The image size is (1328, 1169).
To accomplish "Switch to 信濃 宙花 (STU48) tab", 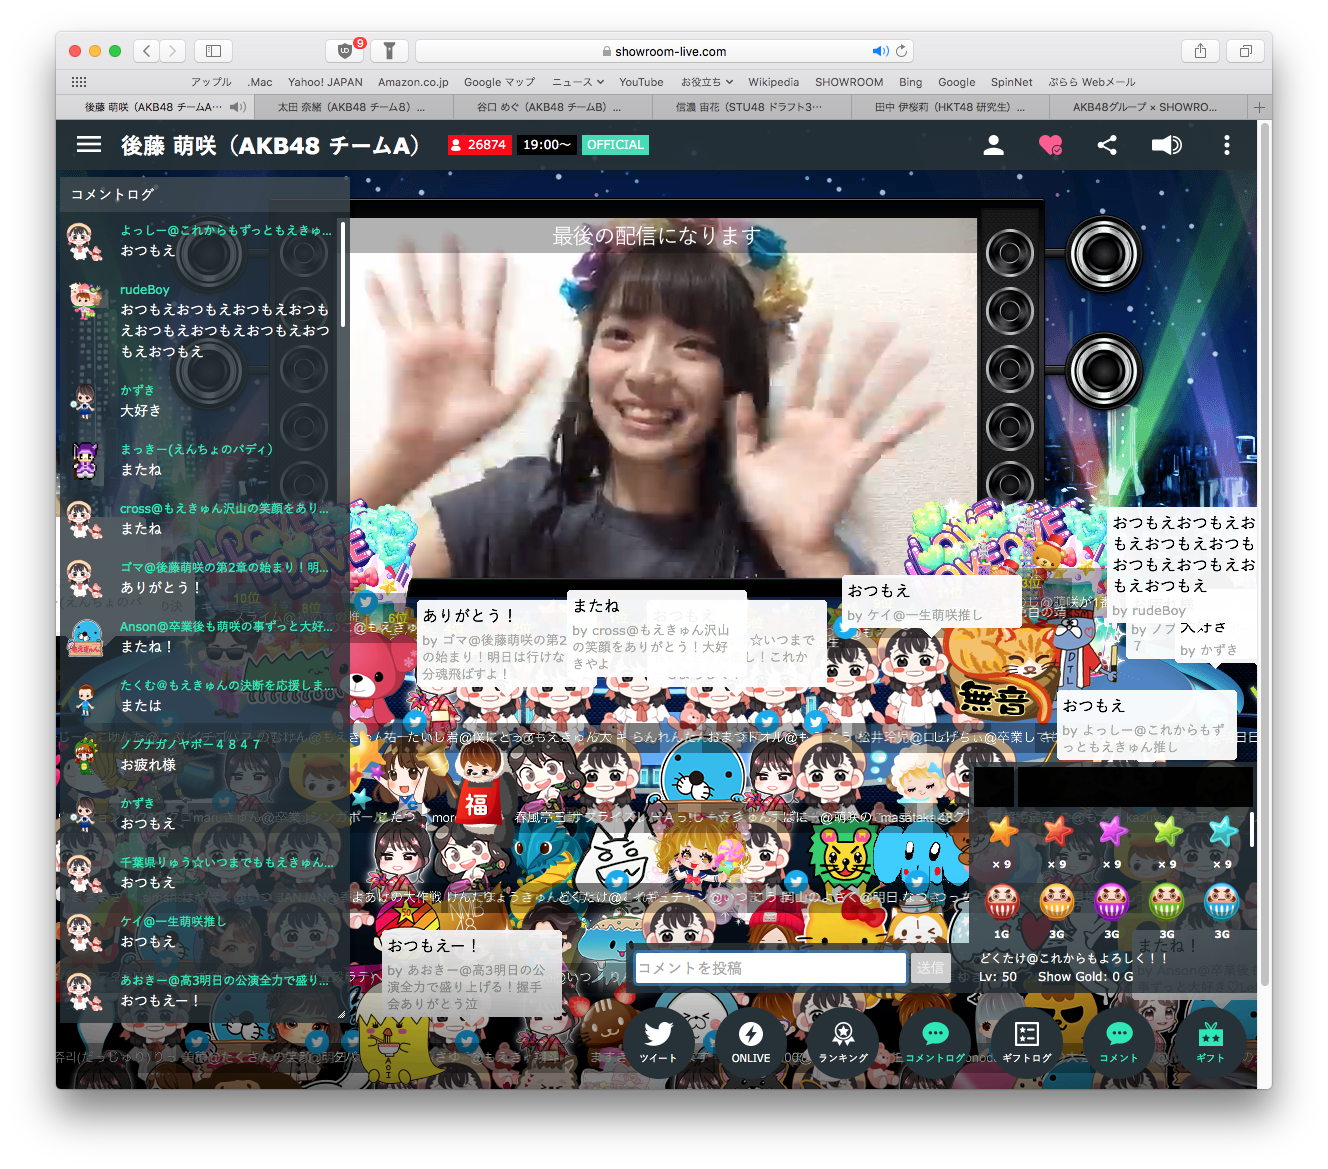I will pyautogui.click(x=749, y=107).
